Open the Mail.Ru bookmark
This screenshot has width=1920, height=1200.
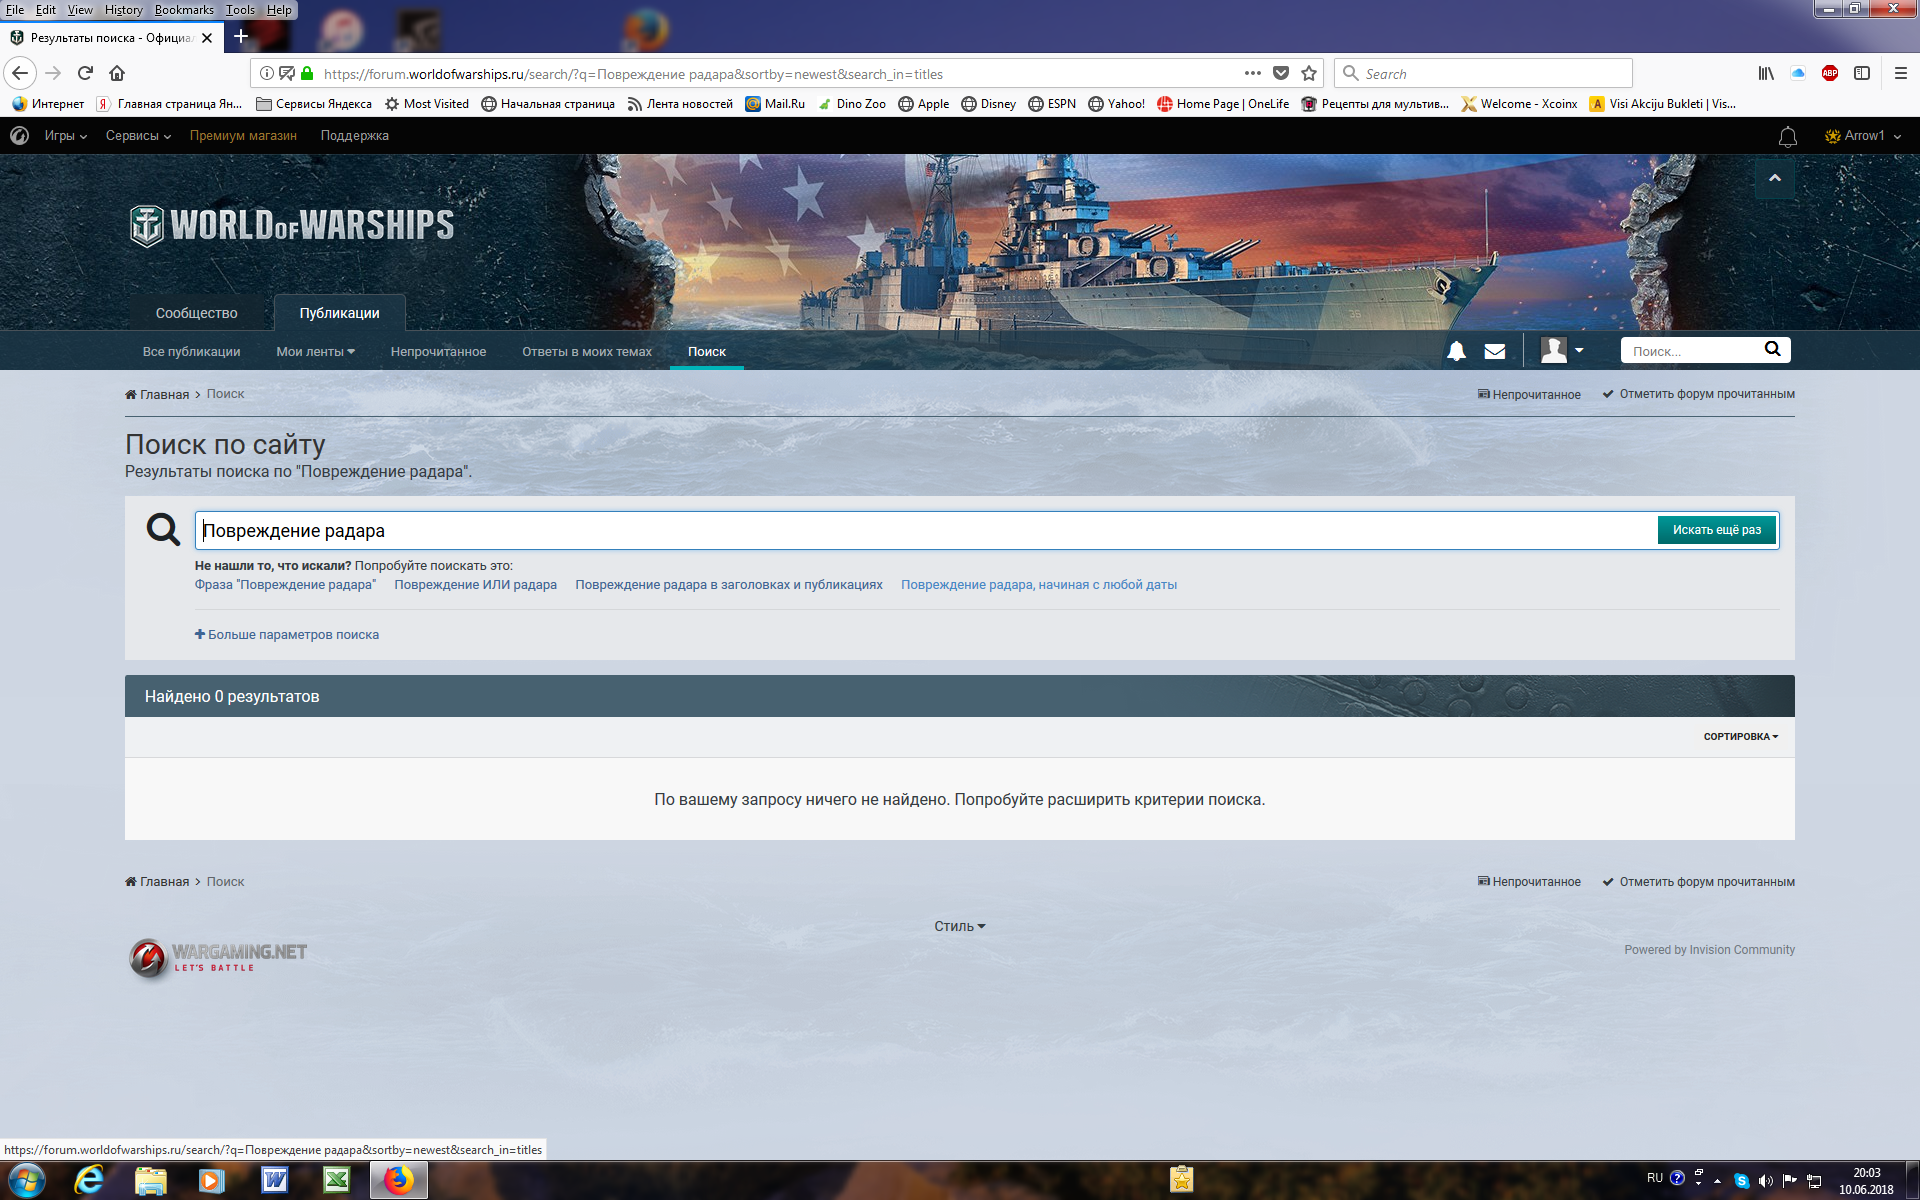(x=775, y=103)
